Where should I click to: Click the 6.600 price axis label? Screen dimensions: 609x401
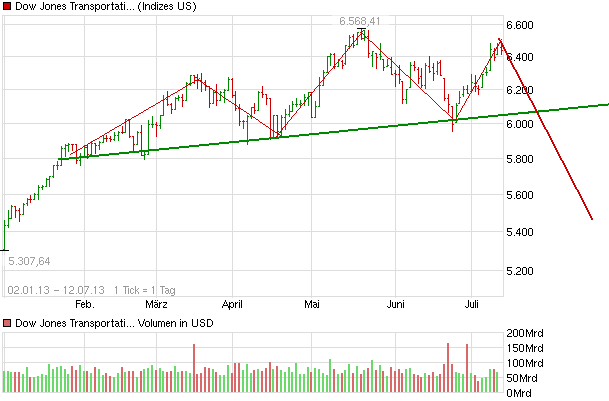tap(524, 24)
